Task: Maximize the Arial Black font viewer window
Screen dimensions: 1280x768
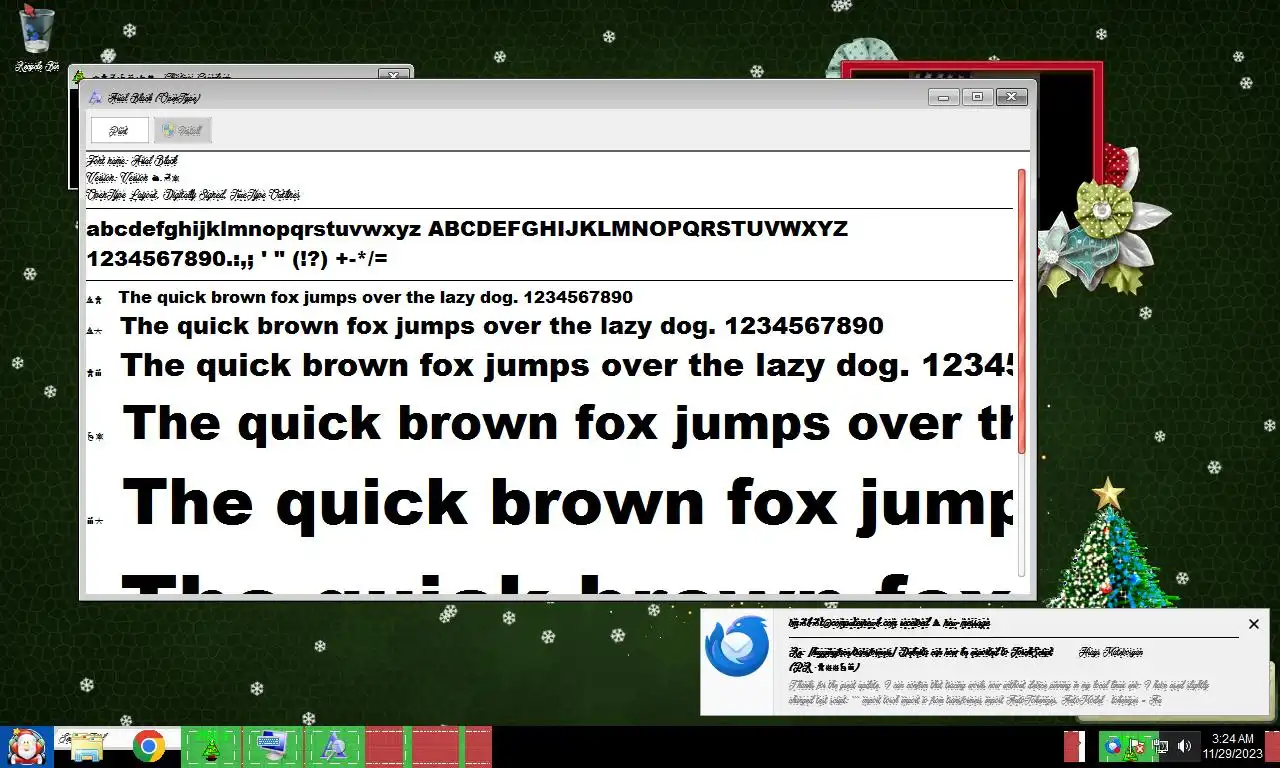Action: [x=977, y=97]
